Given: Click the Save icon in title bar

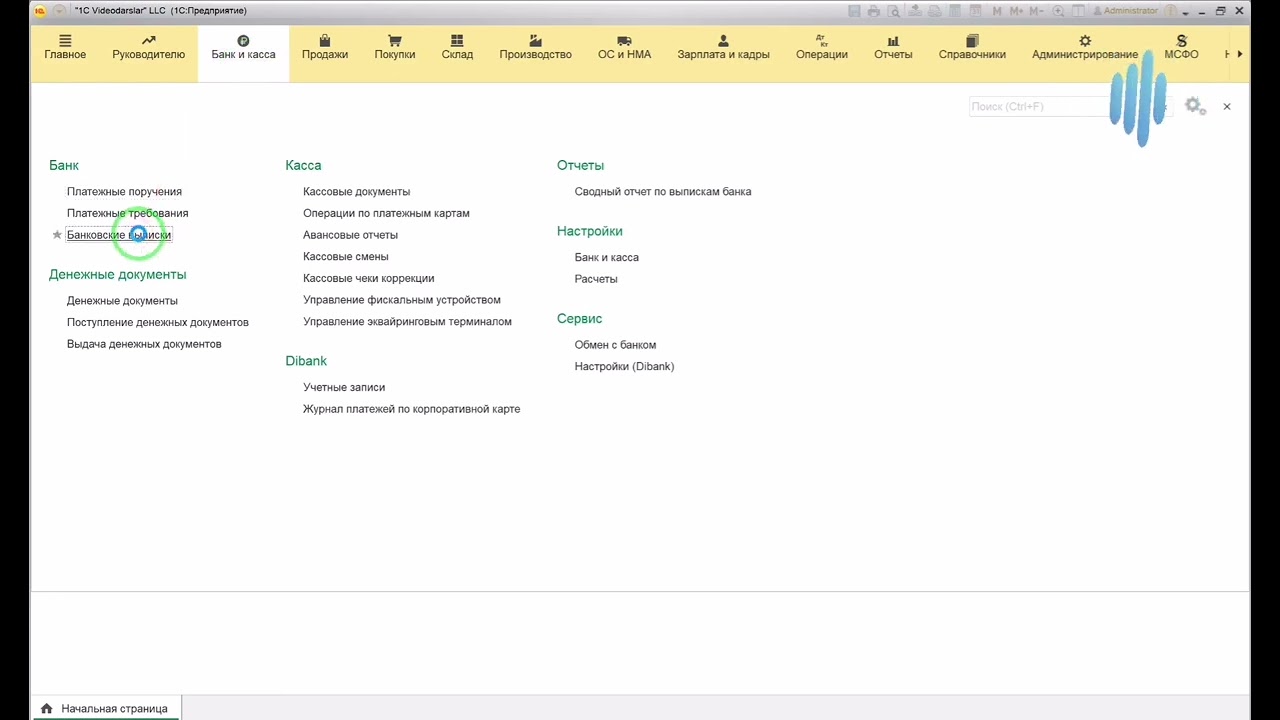Looking at the screenshot, I should (x=854, y=11).
